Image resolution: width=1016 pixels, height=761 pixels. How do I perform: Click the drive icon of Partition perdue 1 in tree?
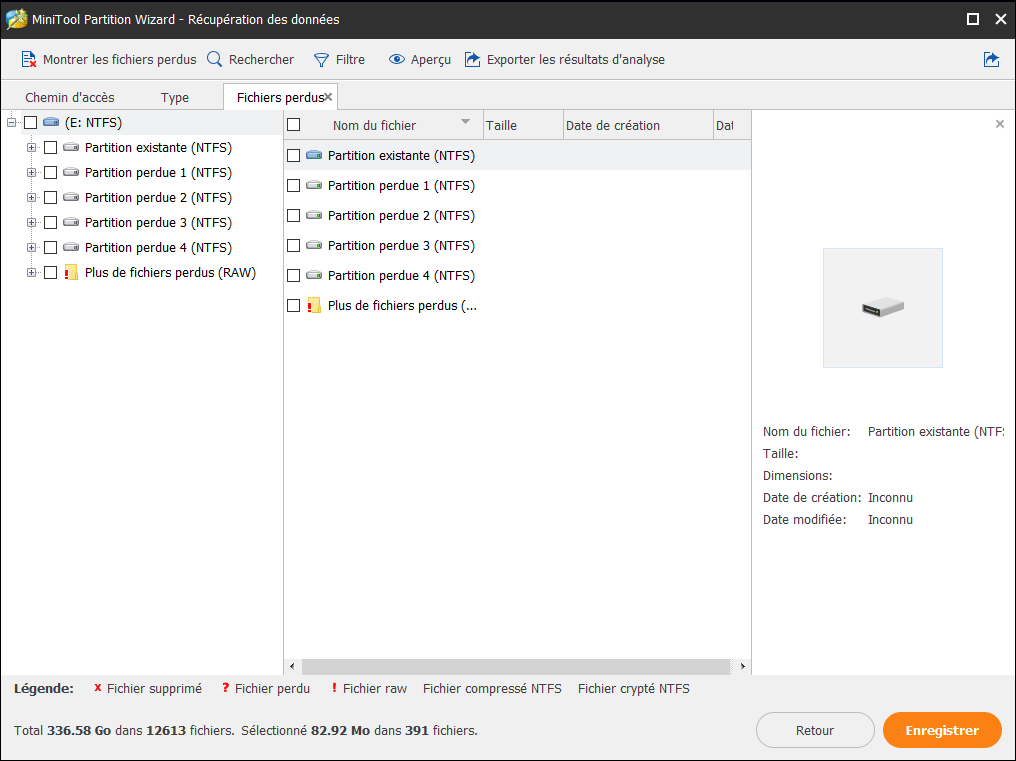tap(71, 172)
